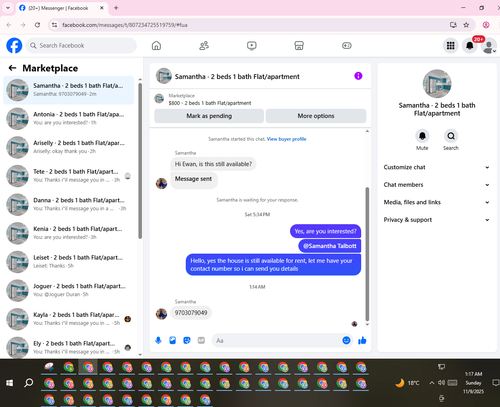Open the Facebook apps grid menu
Screen dimensions: 500x407
(x=451, y=46)
